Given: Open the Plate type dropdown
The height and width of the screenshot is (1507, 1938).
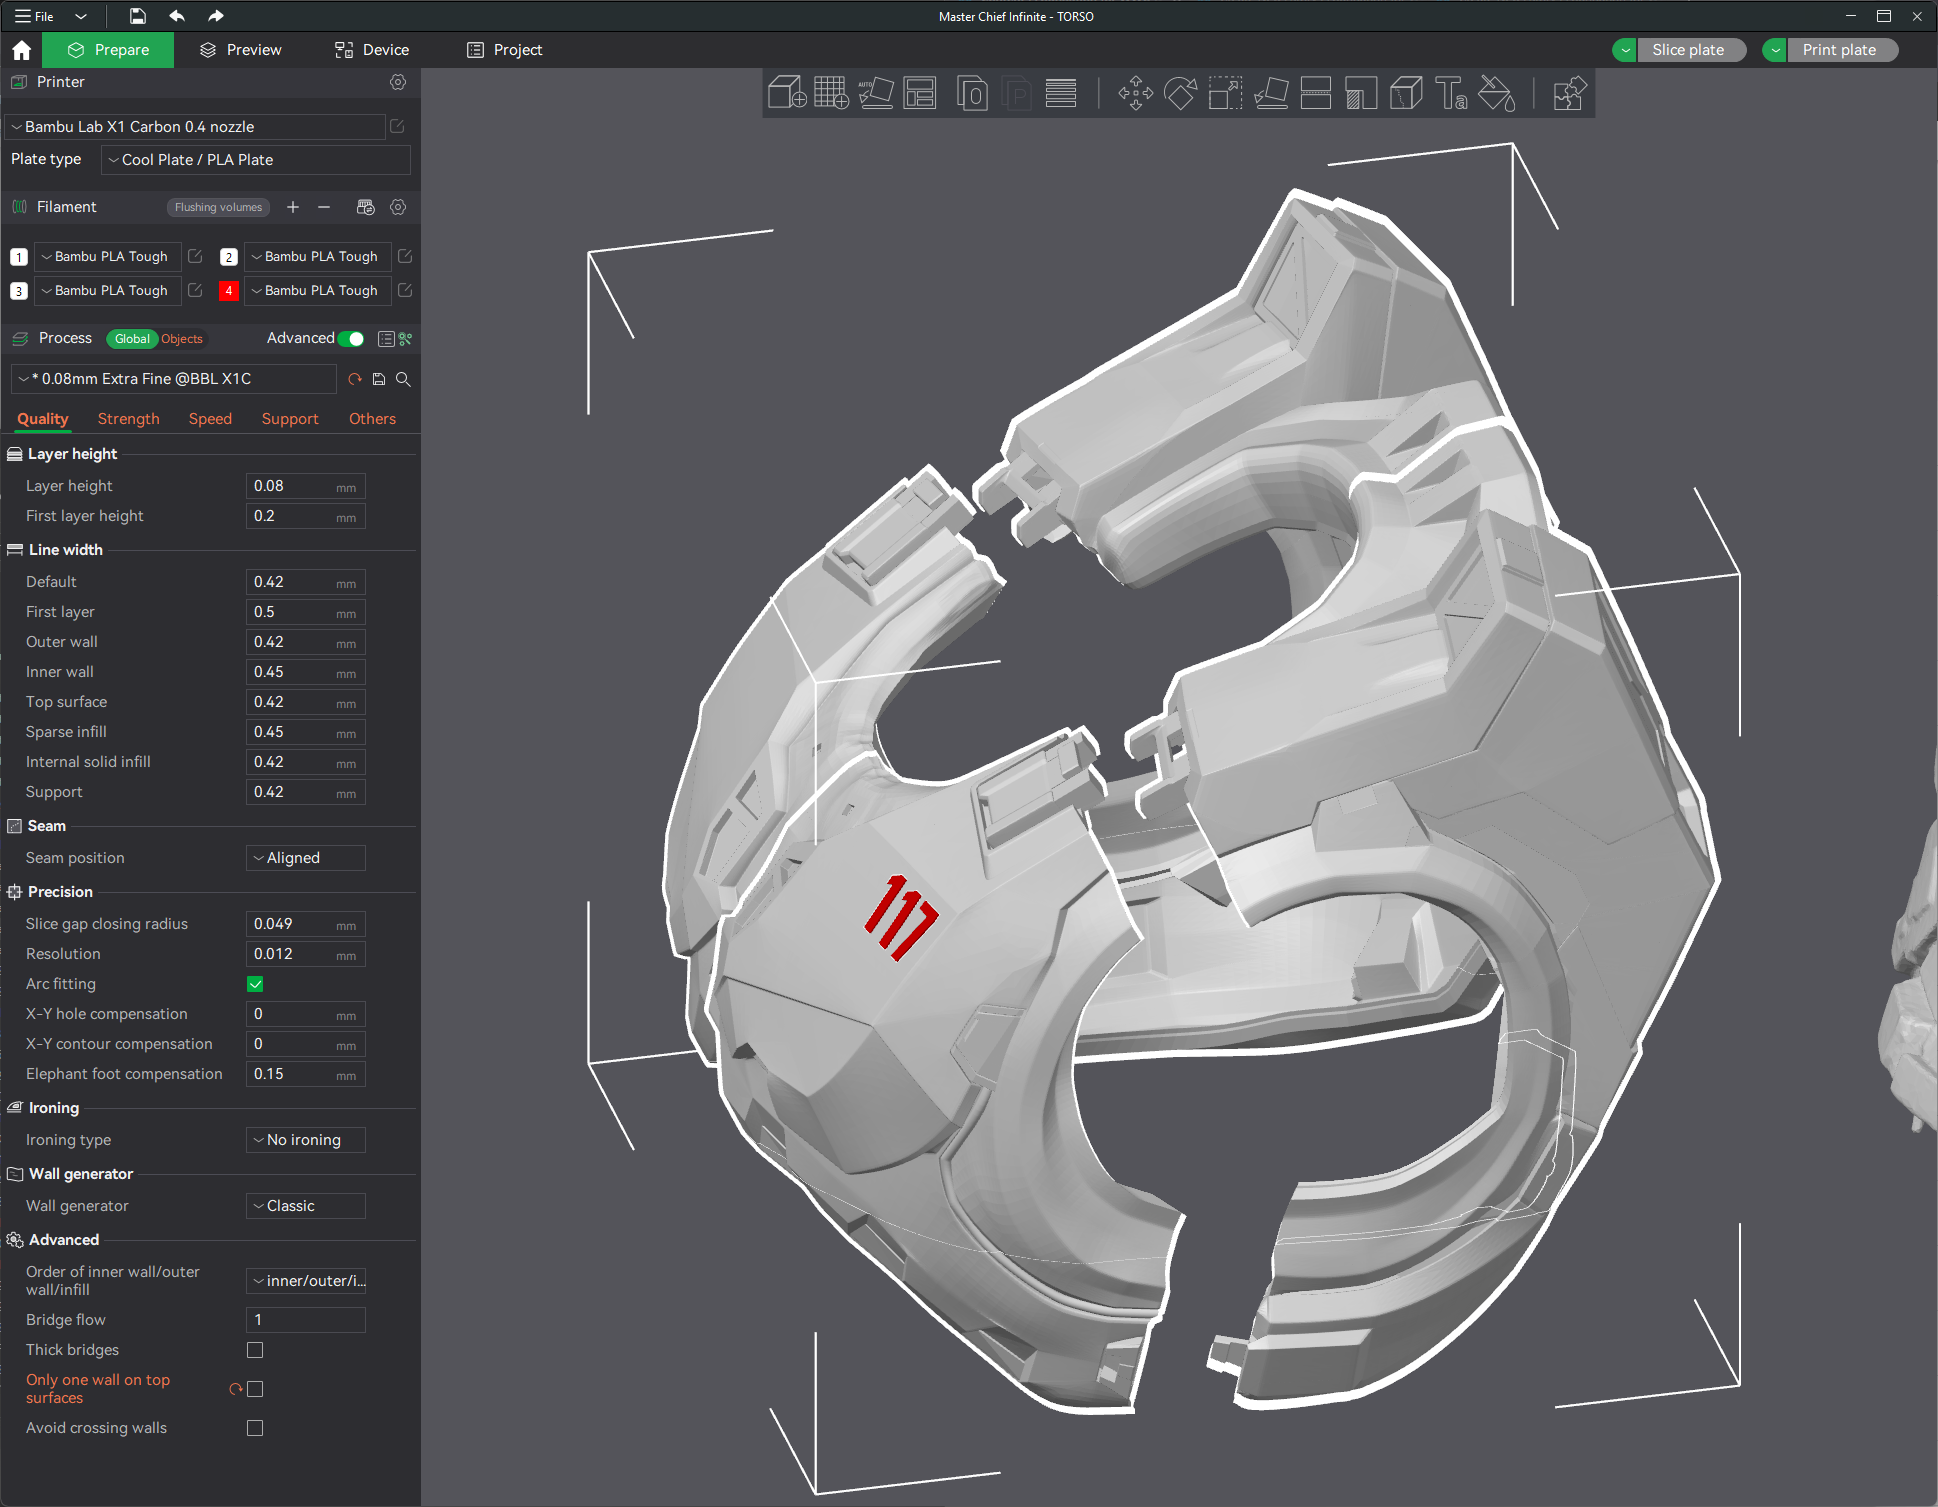Looking at the screenshot, I should point(256,160).
